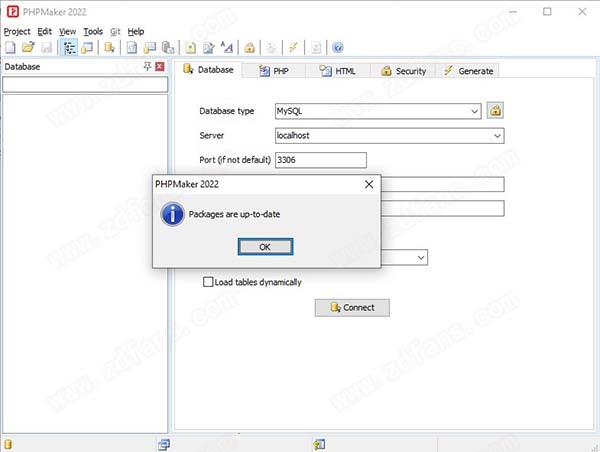Click the second partially hidden field behind dialog
Viewport: 600px width, 452px height.
tap(442, 209)
